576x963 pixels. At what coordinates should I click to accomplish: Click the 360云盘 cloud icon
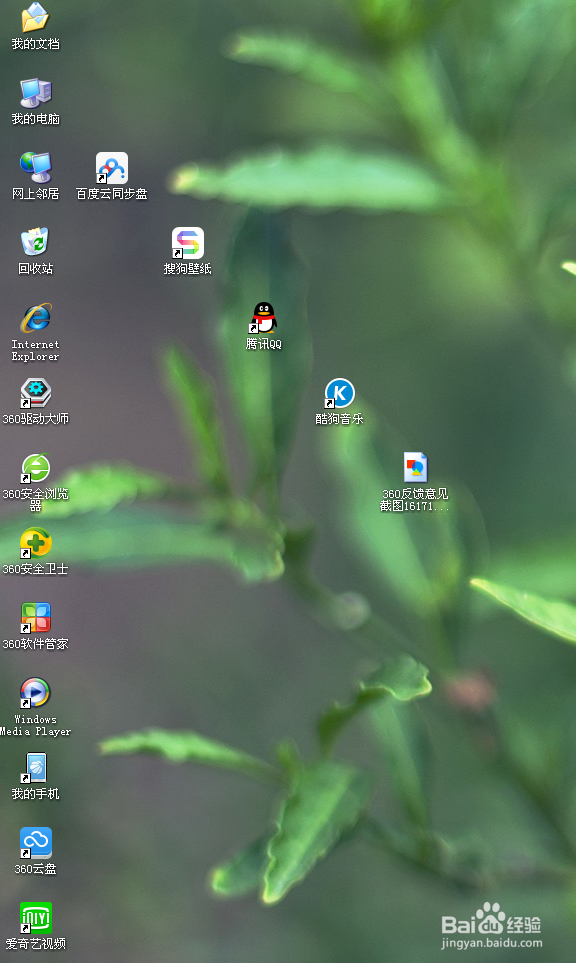pyautogui.click(x=36, y=843)
